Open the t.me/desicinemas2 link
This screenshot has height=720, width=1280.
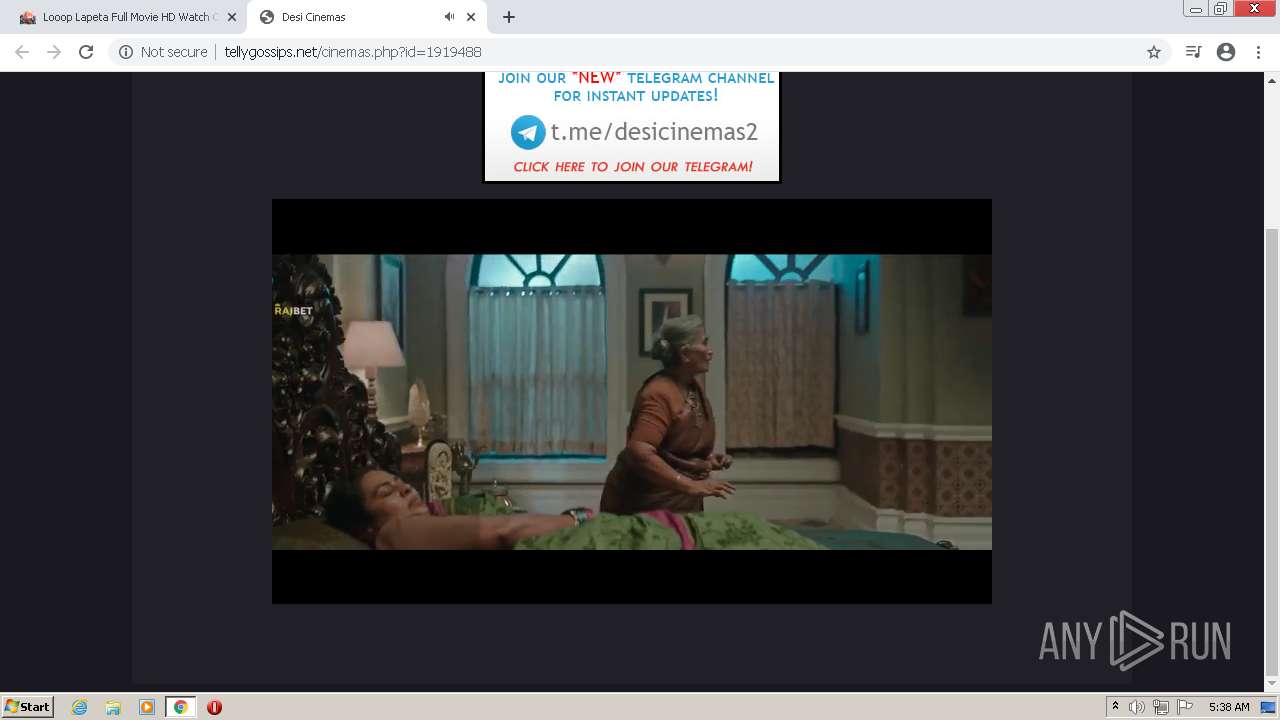click(654, 132)
